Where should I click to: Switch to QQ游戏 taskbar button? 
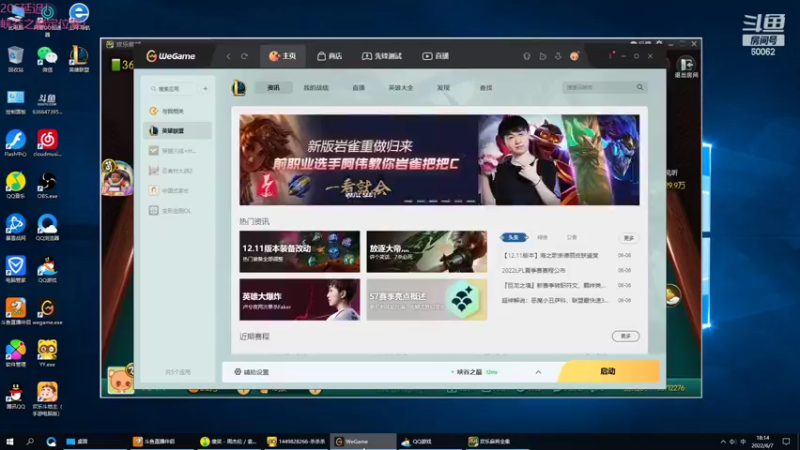430,441
